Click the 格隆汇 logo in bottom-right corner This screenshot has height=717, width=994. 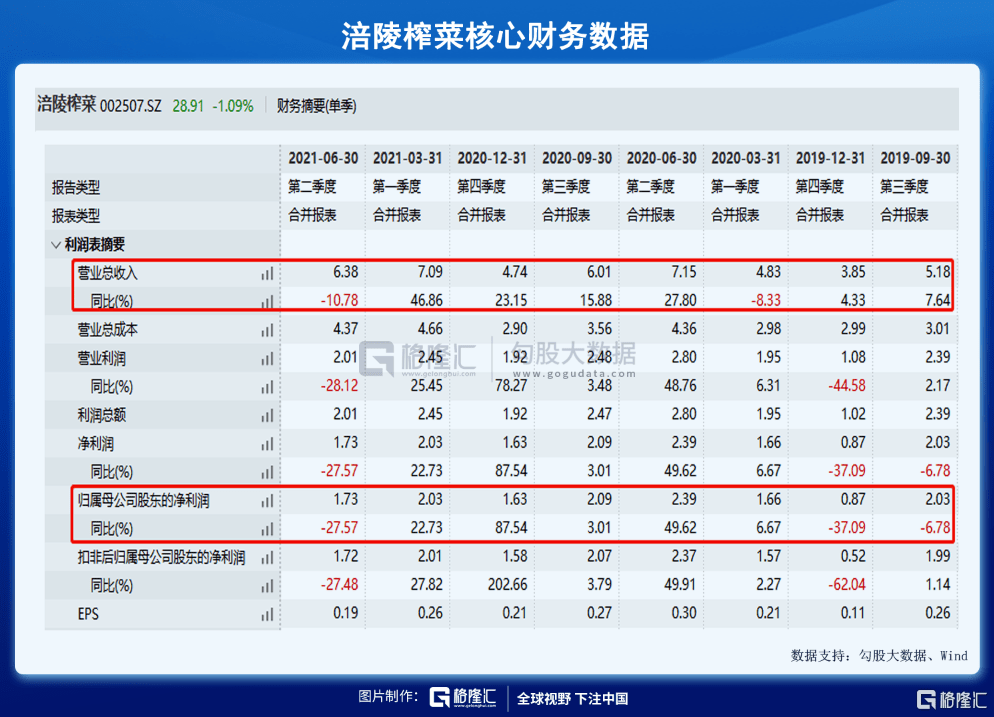tap(952, 700)
